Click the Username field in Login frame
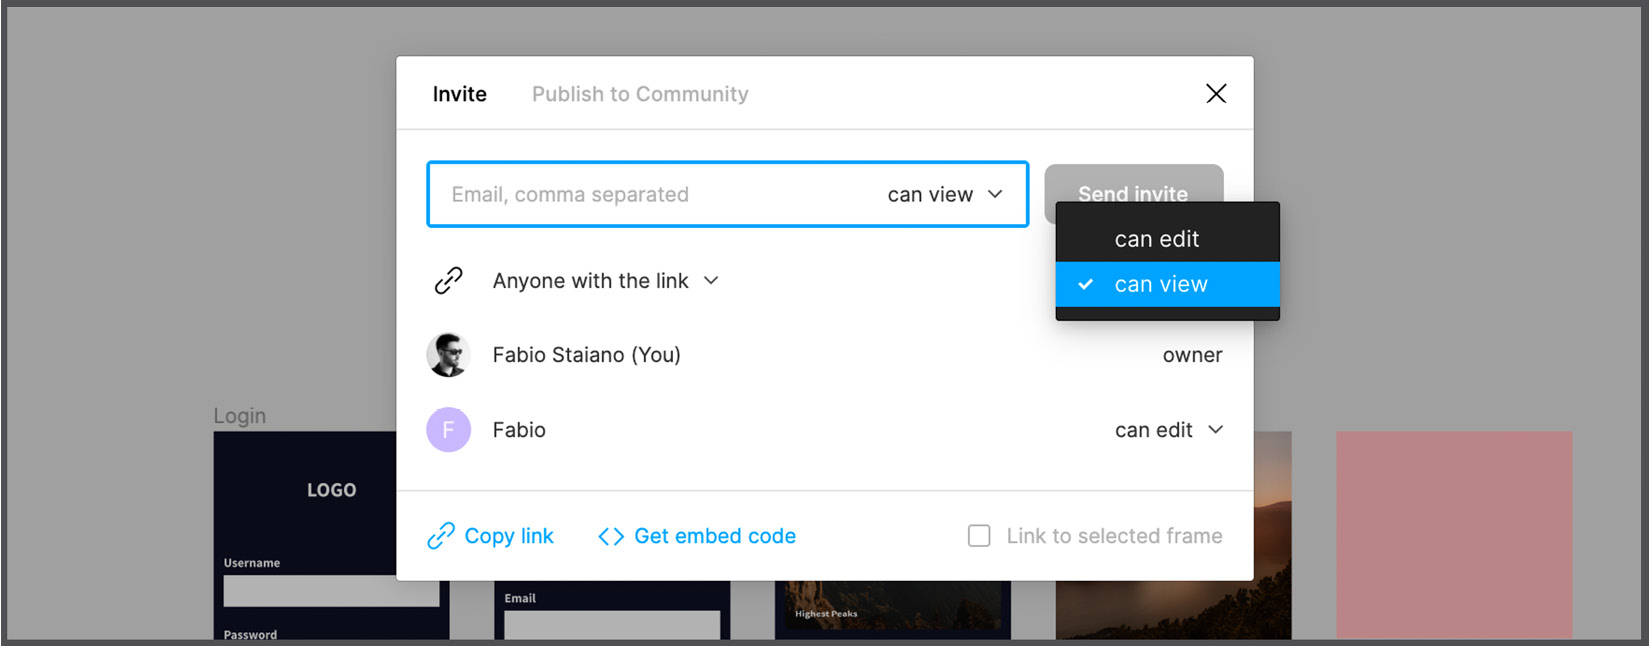Screen dimensions: 1650x646 pyautogui.click(x=331, y=591)
